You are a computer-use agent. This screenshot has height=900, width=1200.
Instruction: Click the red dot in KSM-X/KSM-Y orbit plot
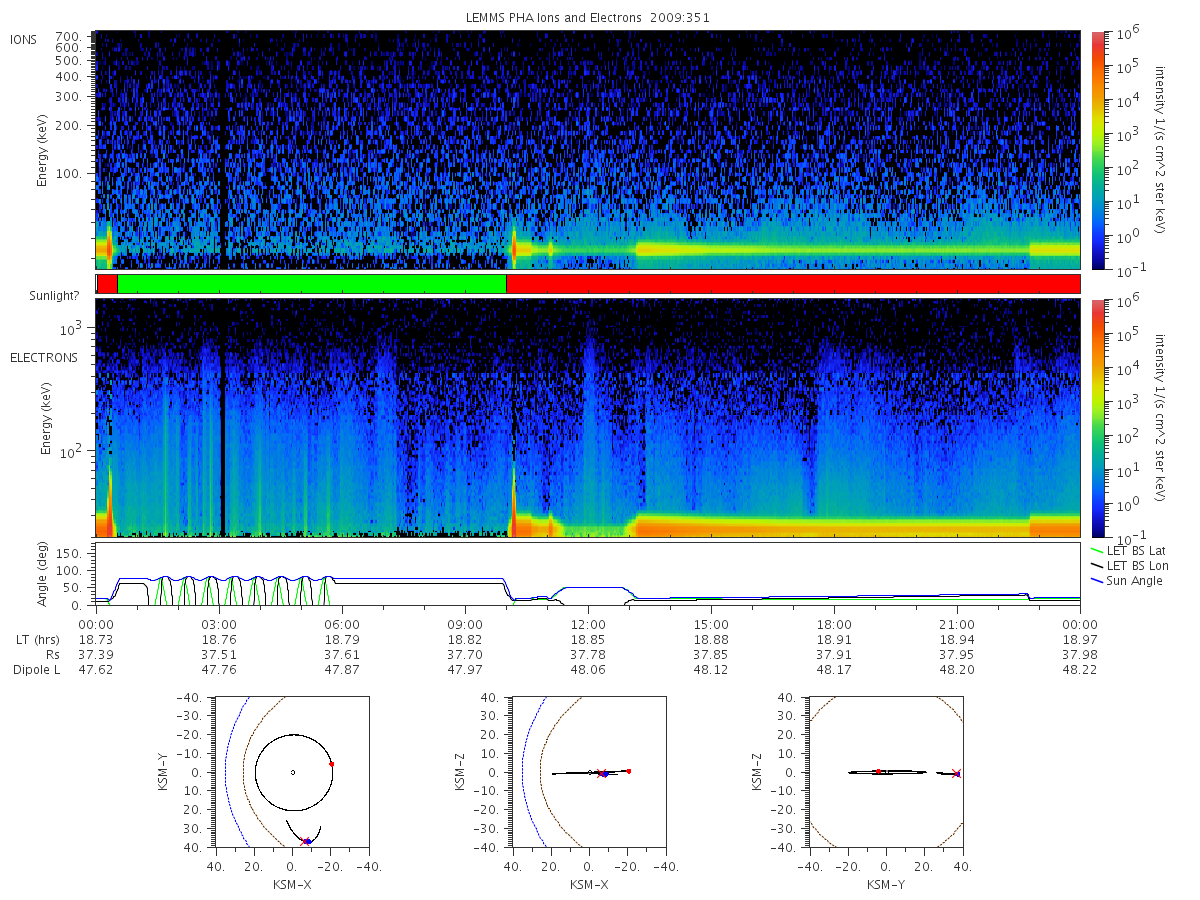pos(331,764)
